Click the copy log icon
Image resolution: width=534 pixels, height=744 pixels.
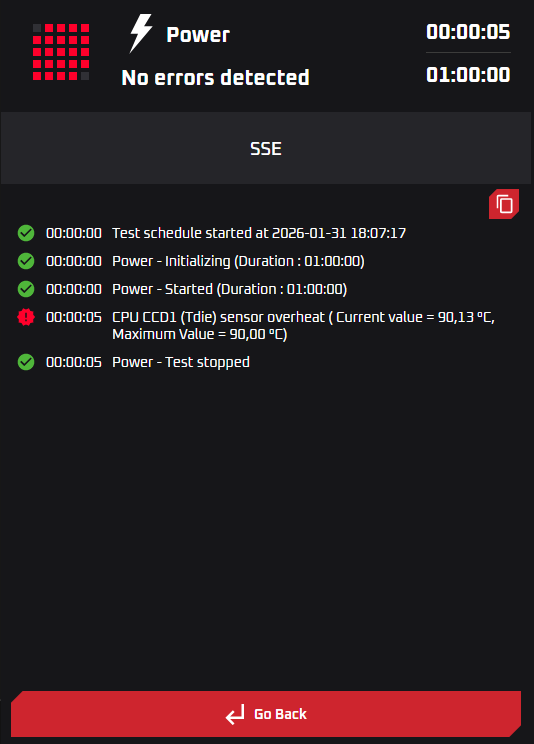coord(504,204)
